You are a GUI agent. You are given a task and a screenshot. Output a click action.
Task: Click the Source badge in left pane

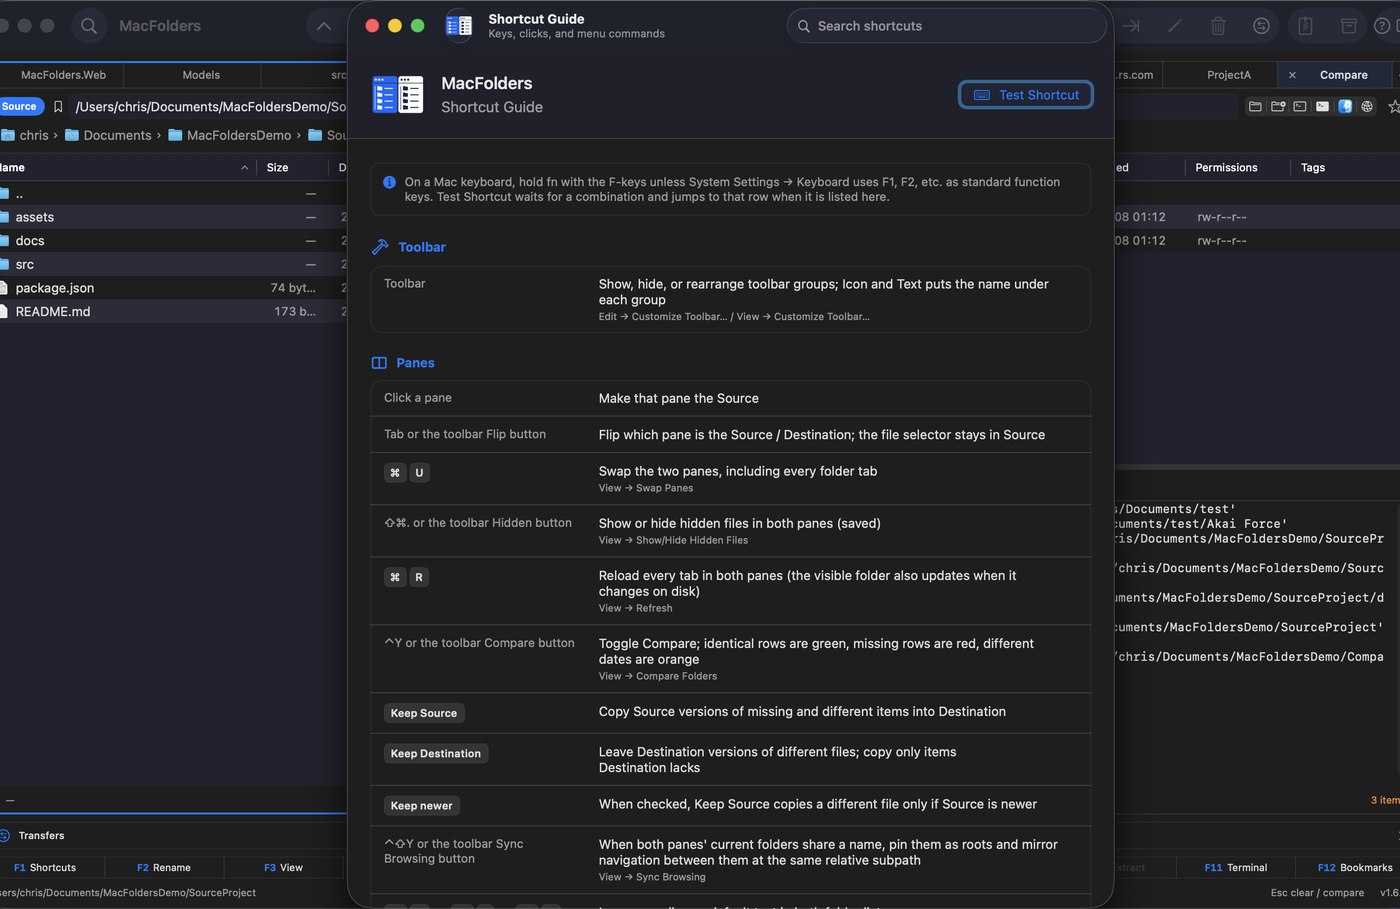pyautogui.click(x=20, y=106)
